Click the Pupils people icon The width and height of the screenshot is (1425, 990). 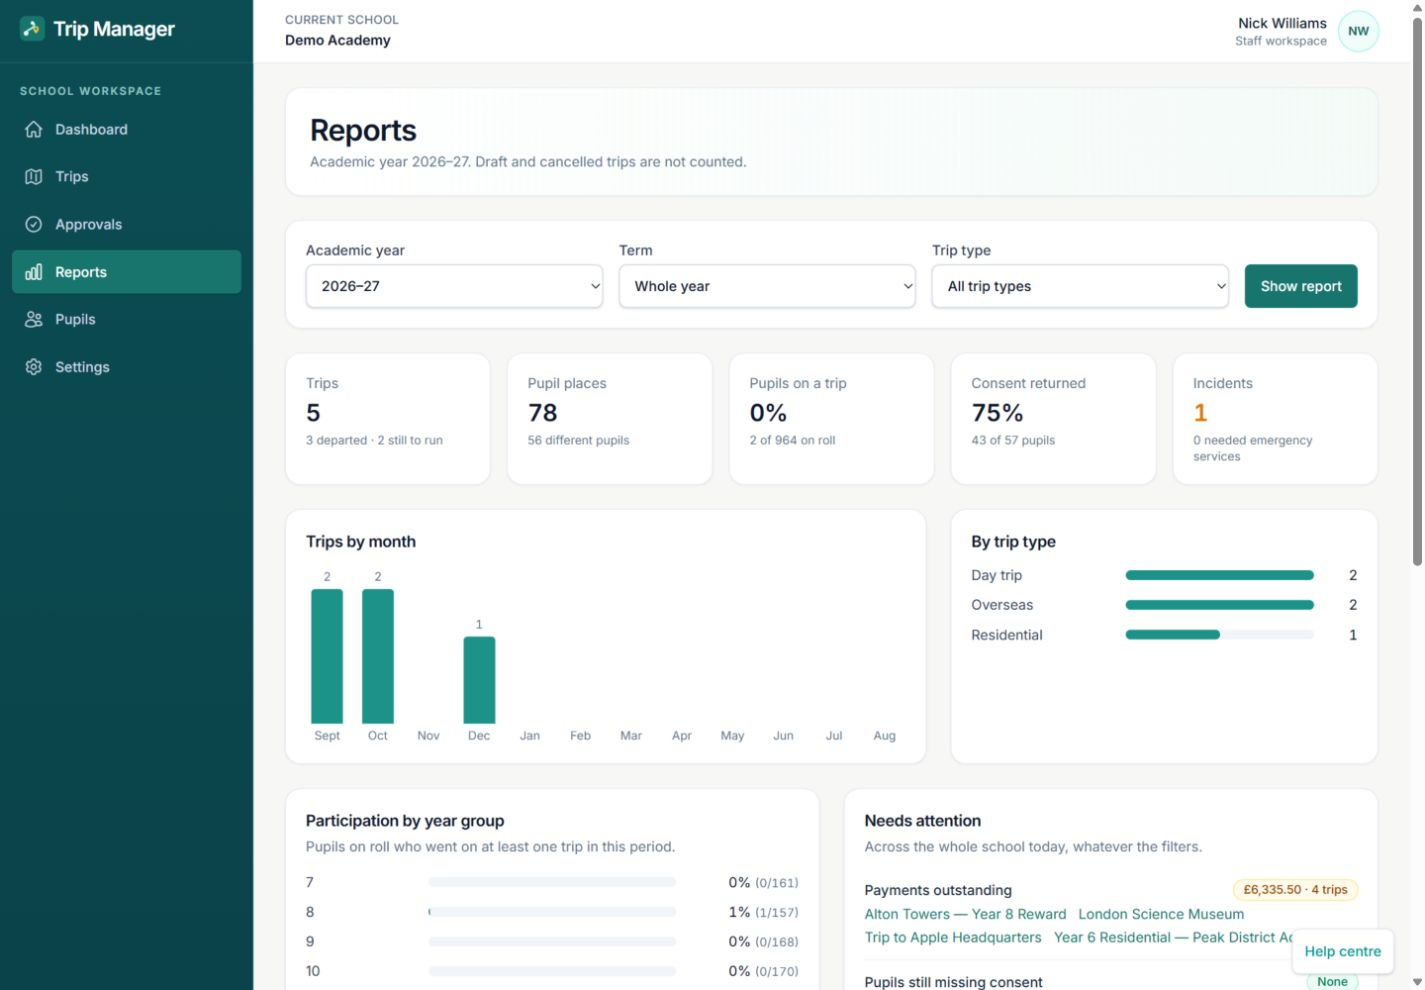34,319
